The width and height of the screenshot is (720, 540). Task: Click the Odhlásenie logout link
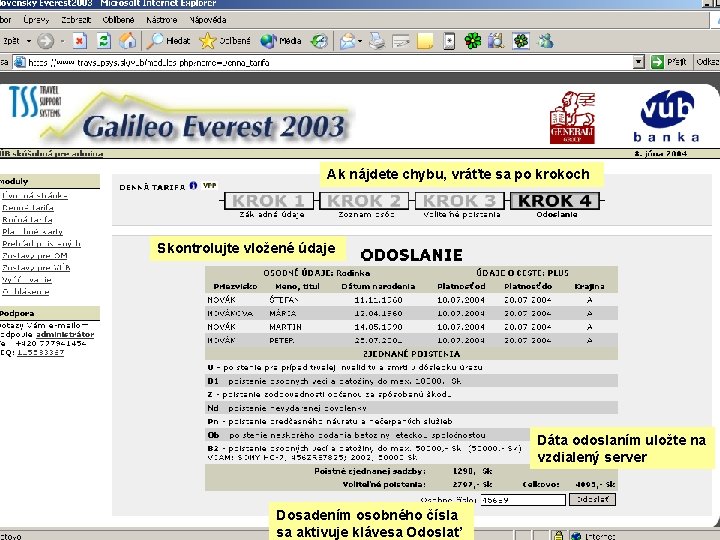(x=26, y=291)
